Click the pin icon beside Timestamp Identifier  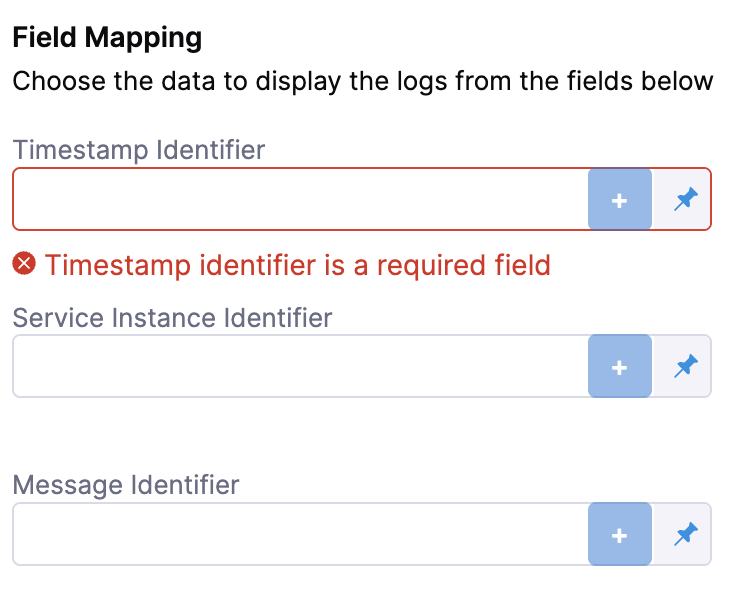(685, 200)
